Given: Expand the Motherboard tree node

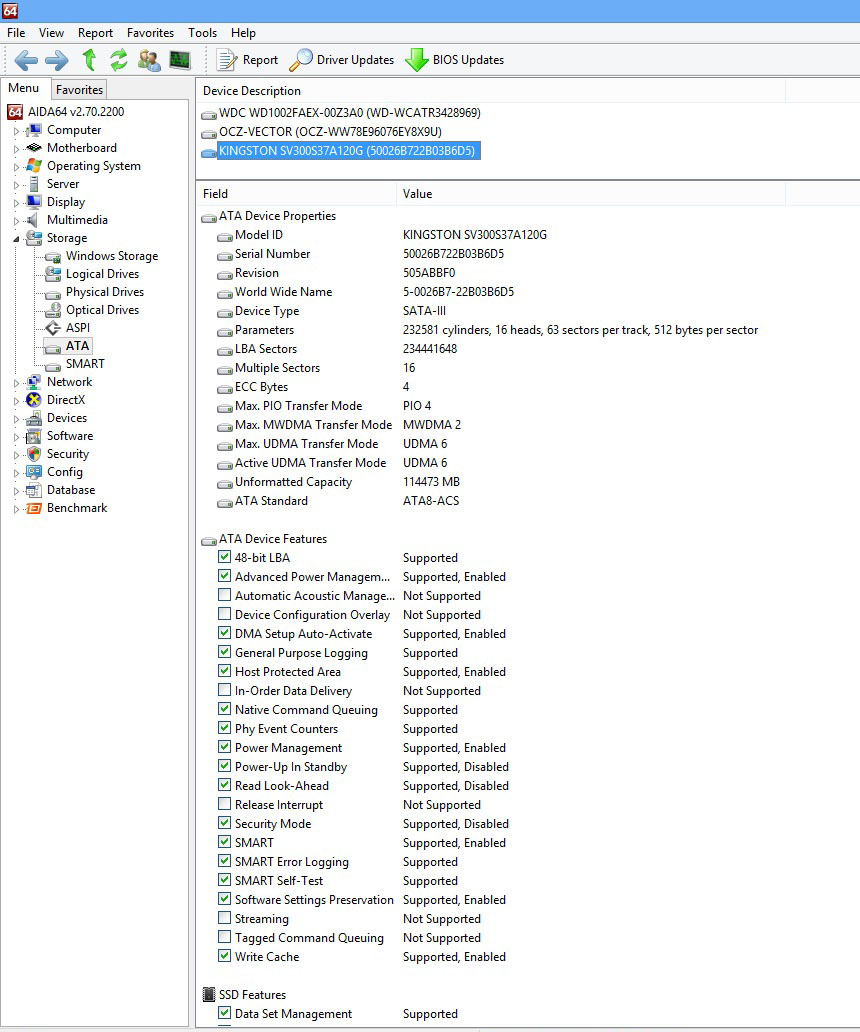Looking at the screenshot, I should pyautogui.click(x=16, y=149).
